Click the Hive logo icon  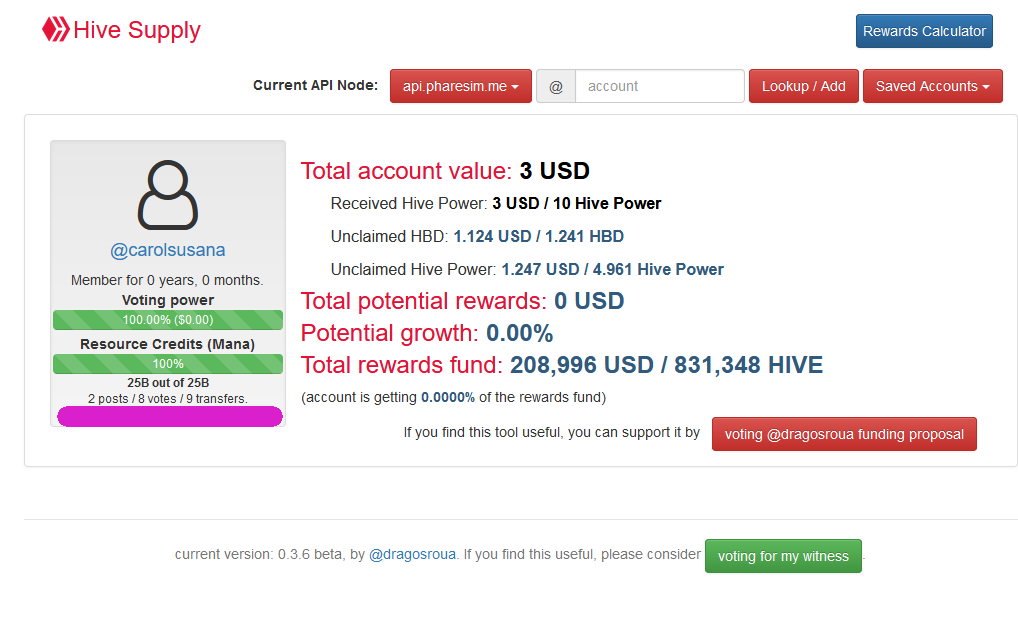[x=55, y=29]
